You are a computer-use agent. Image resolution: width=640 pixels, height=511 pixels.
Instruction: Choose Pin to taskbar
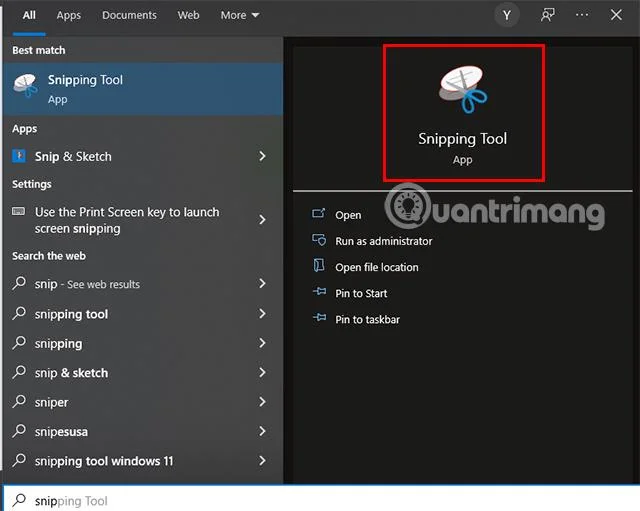click(367, 320)
